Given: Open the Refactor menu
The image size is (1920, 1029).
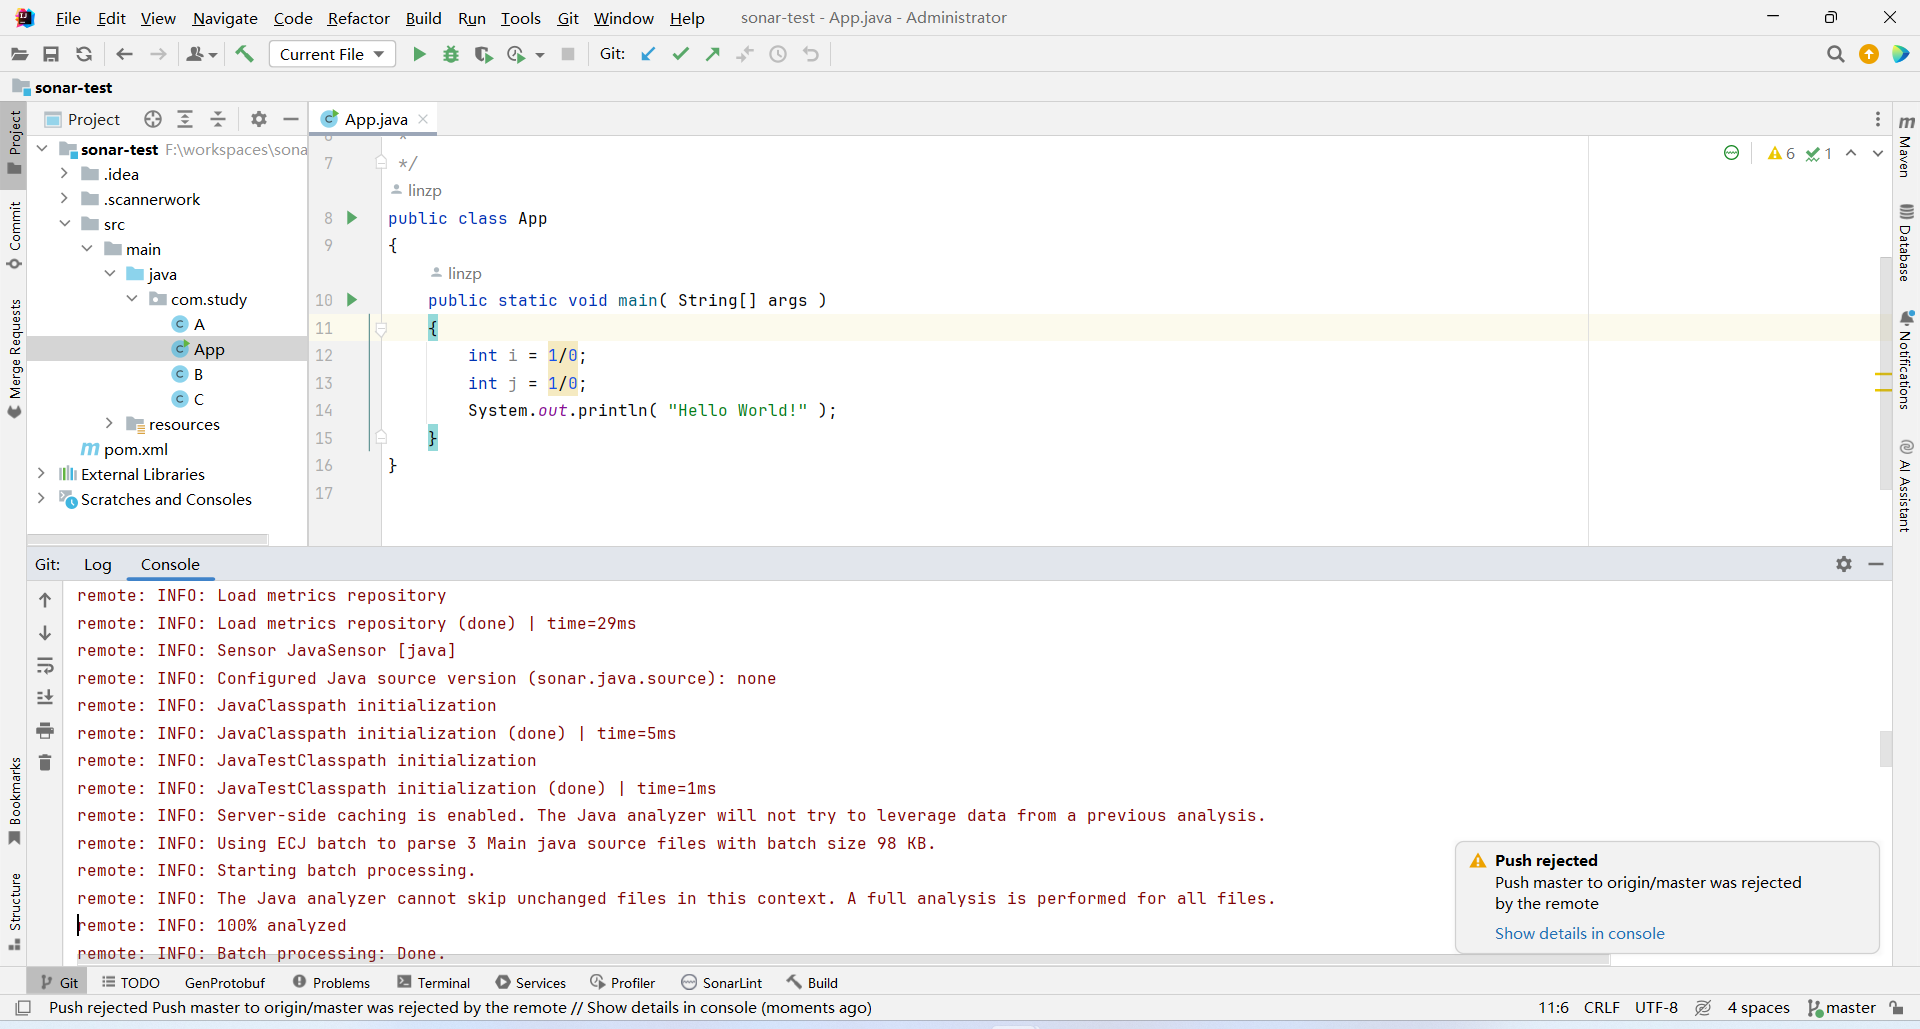Looking at the screenshot, I should coord(358,18).
